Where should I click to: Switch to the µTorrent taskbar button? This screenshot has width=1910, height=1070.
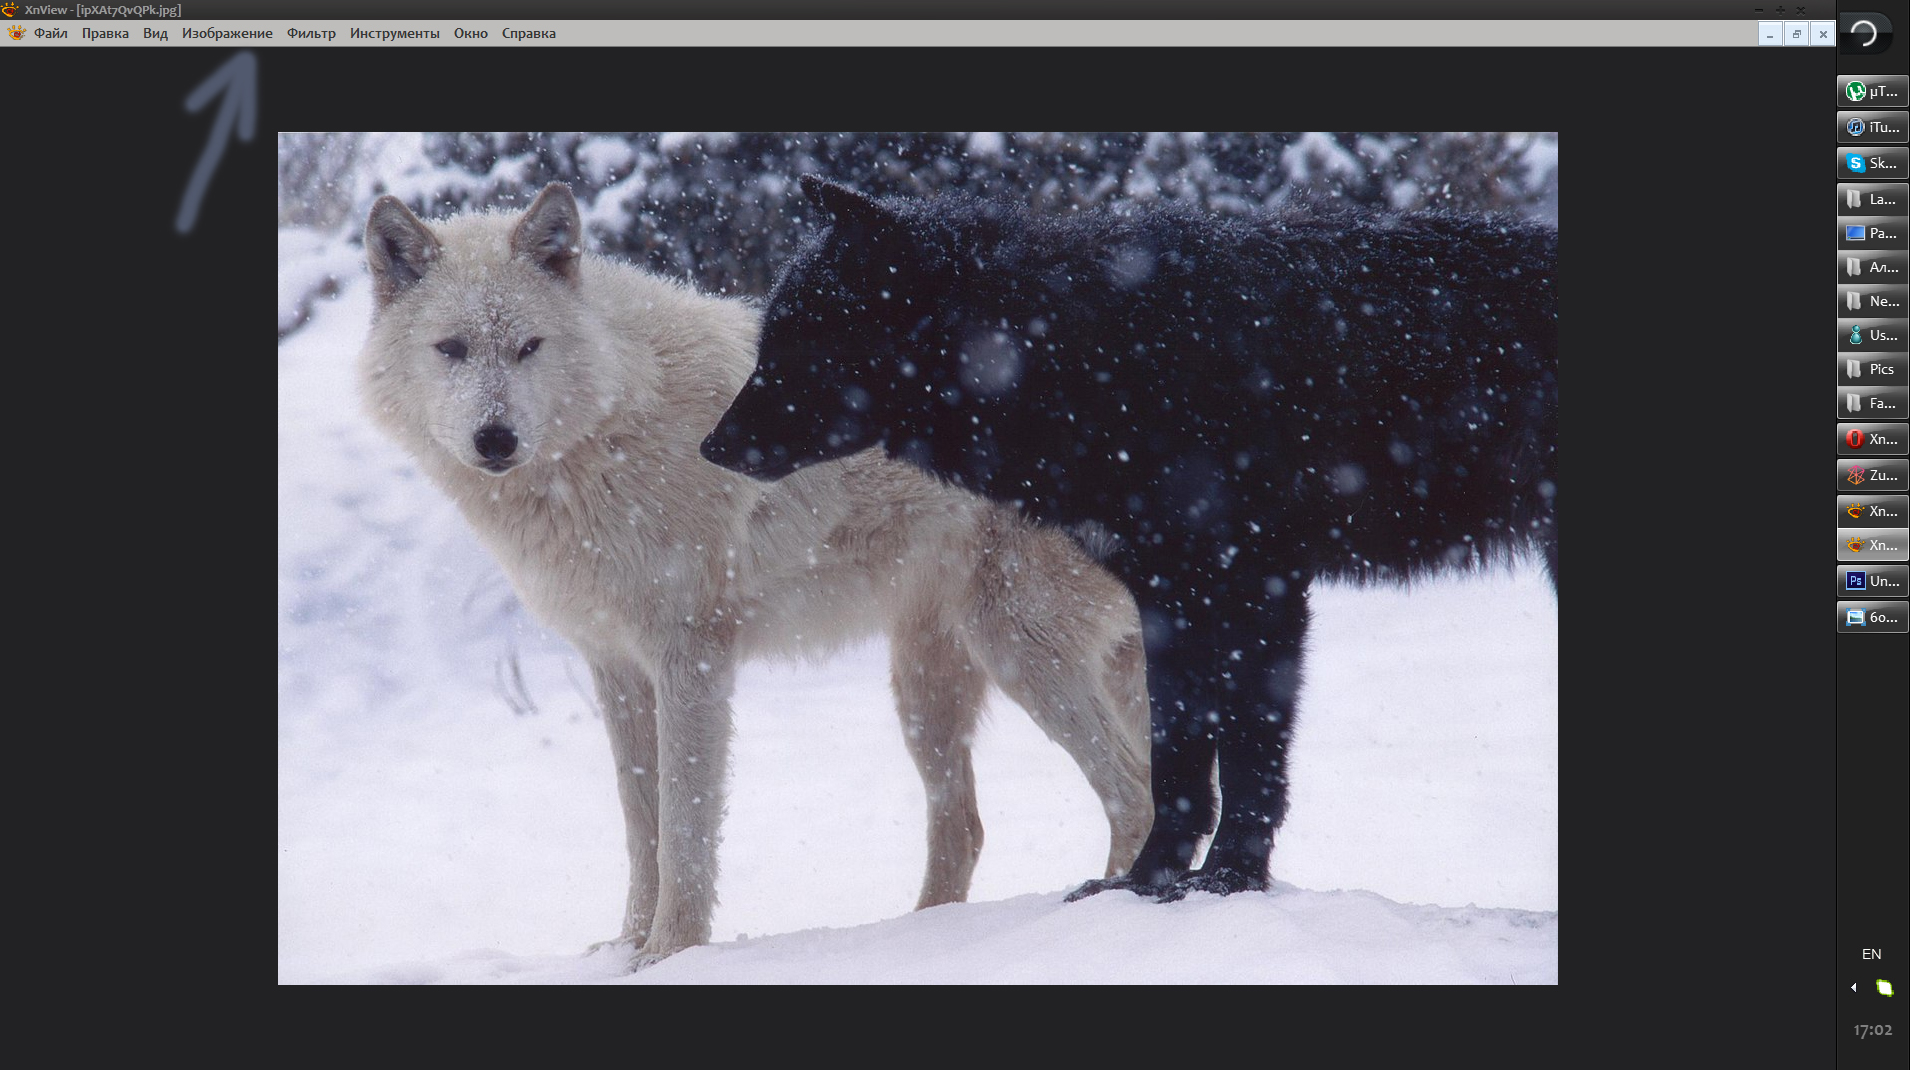pyautogui.click(x=1873, y=91)
